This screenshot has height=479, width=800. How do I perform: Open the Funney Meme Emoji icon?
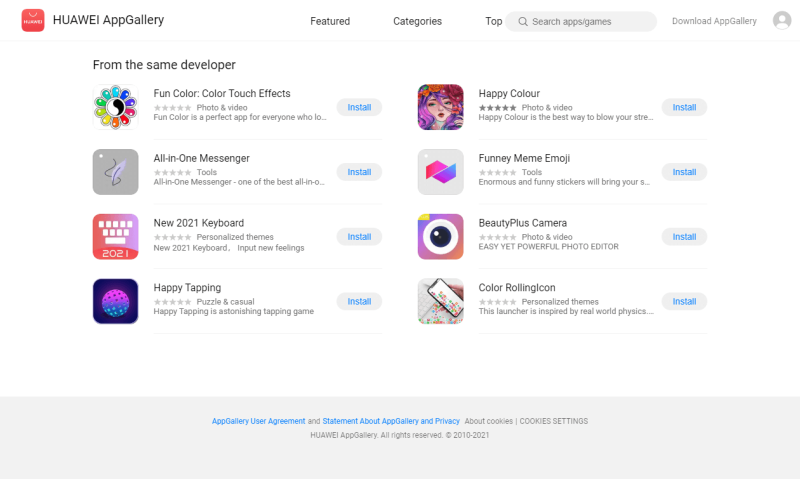pyautogui.click(x=440, y=172)
